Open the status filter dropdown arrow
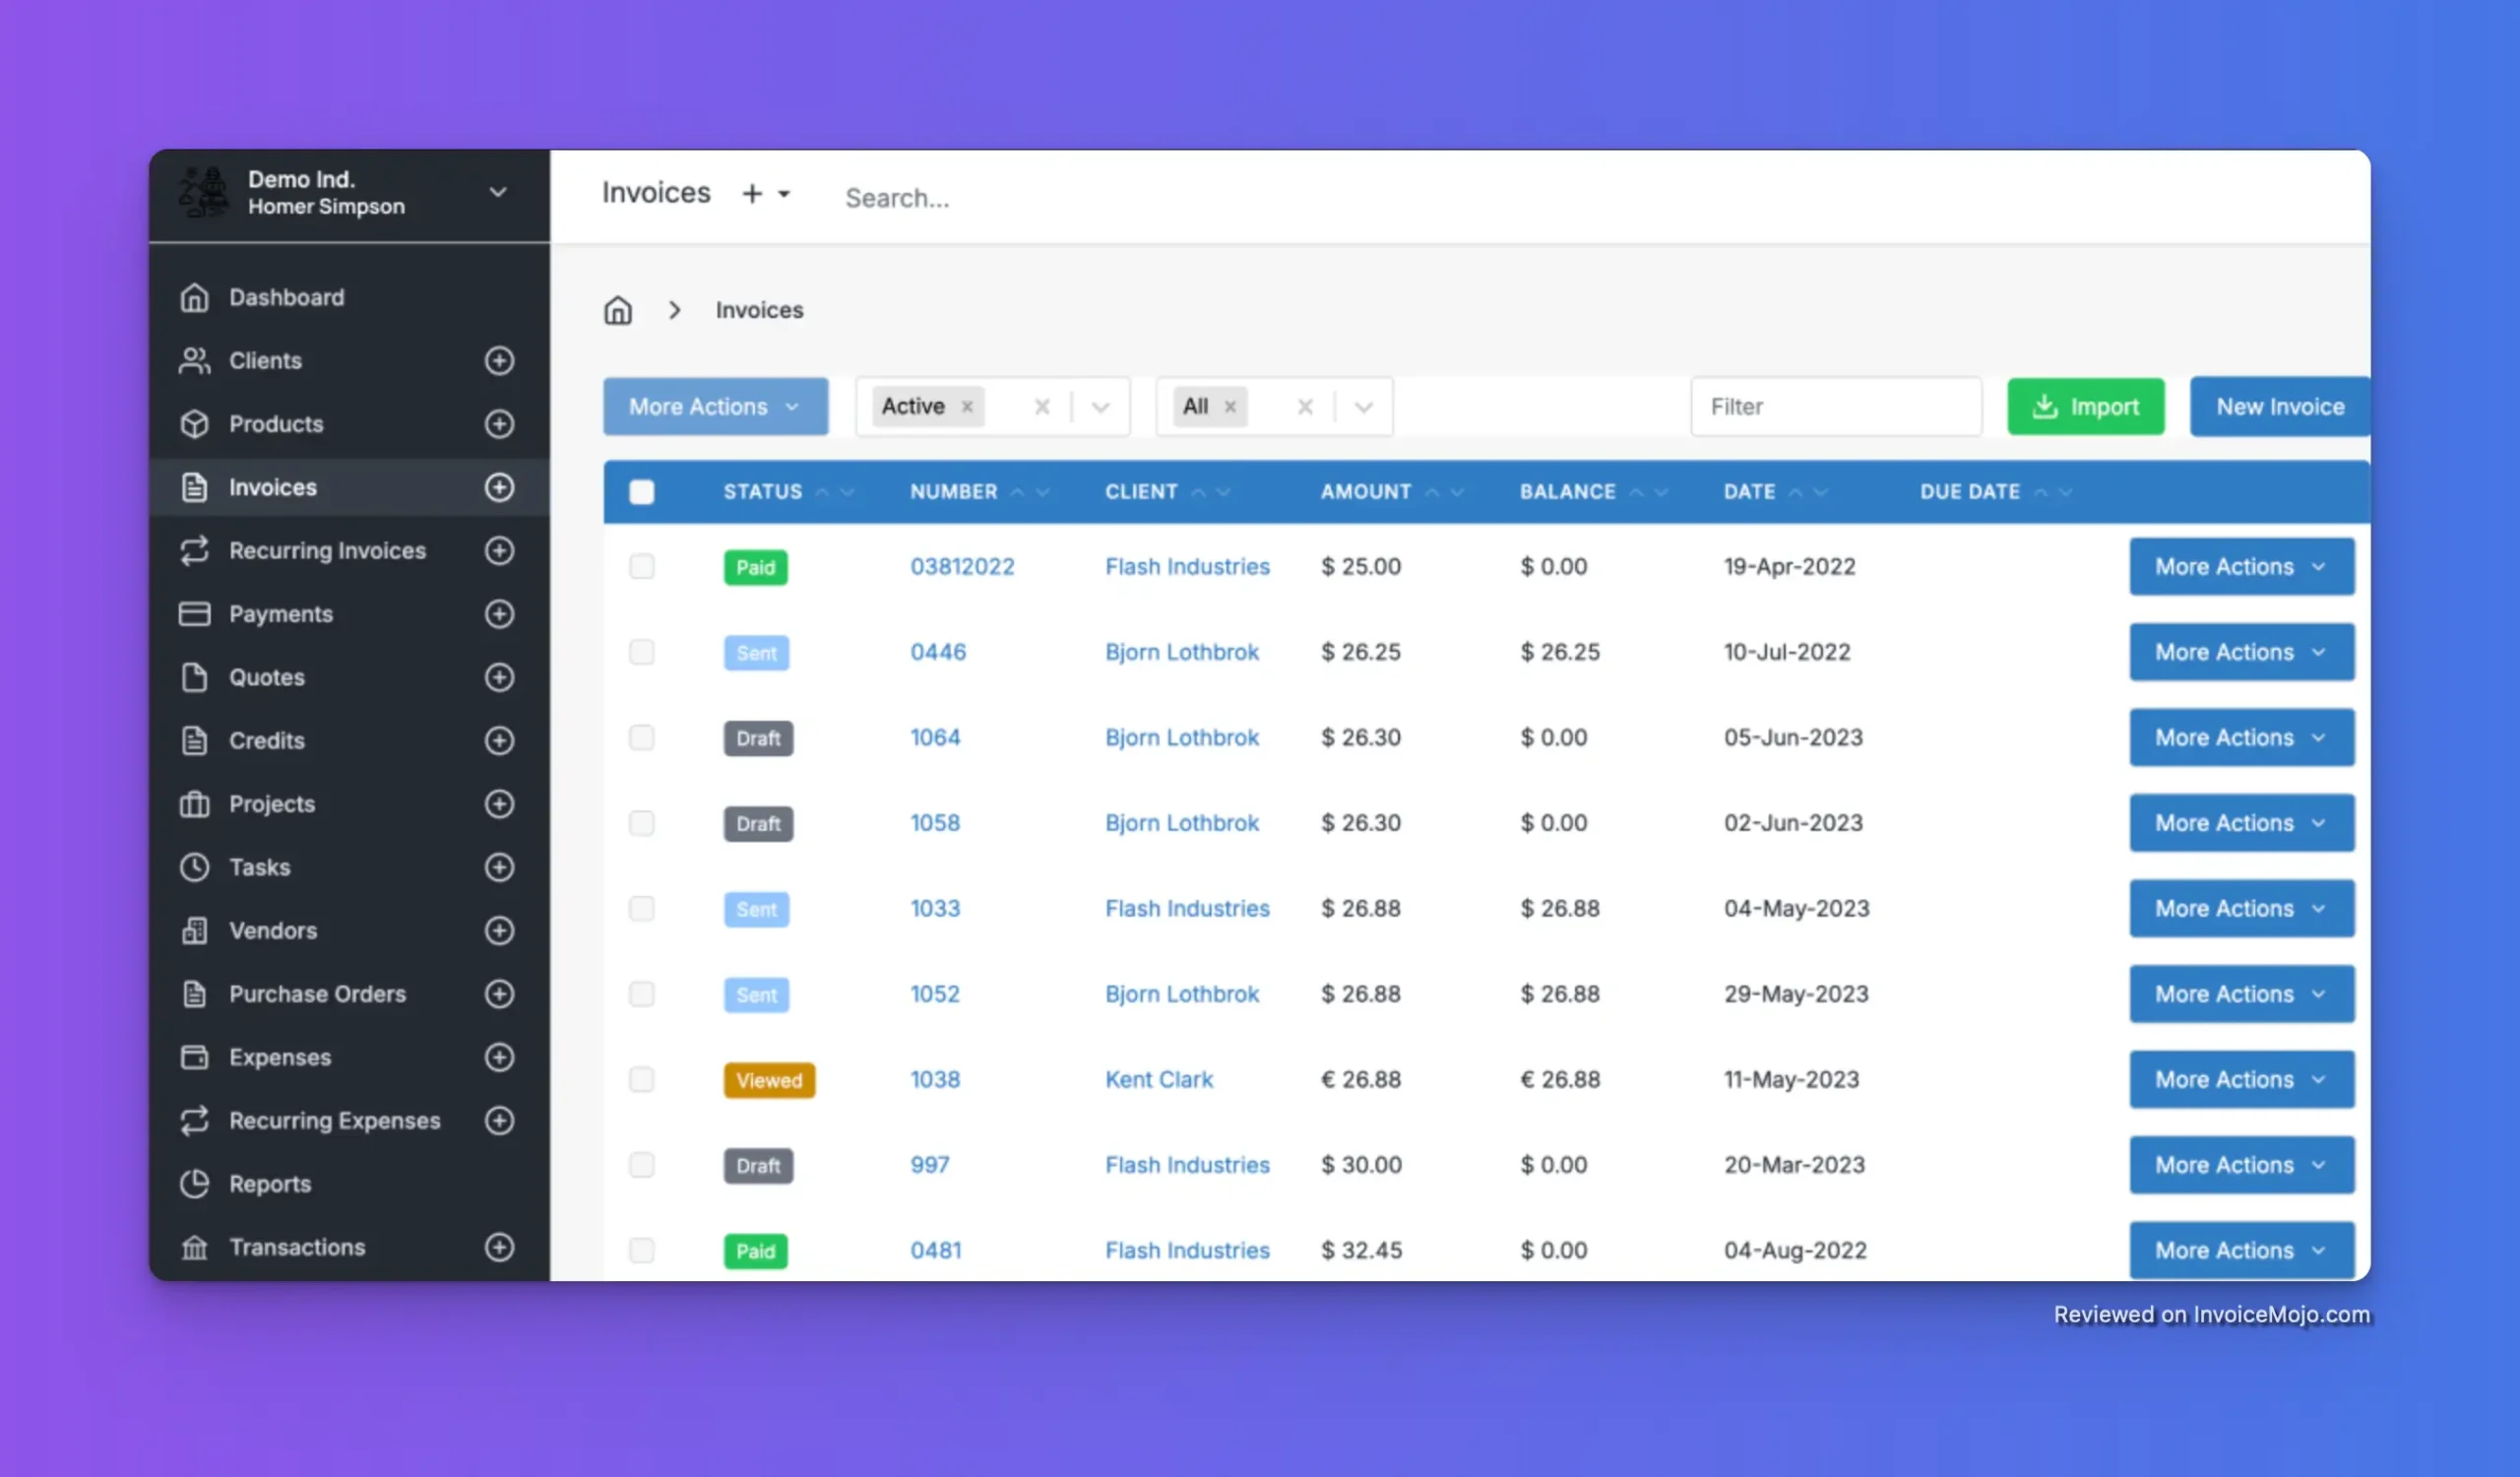The width and height of the screenshot is (2520, 1477). coord(1100,407)
